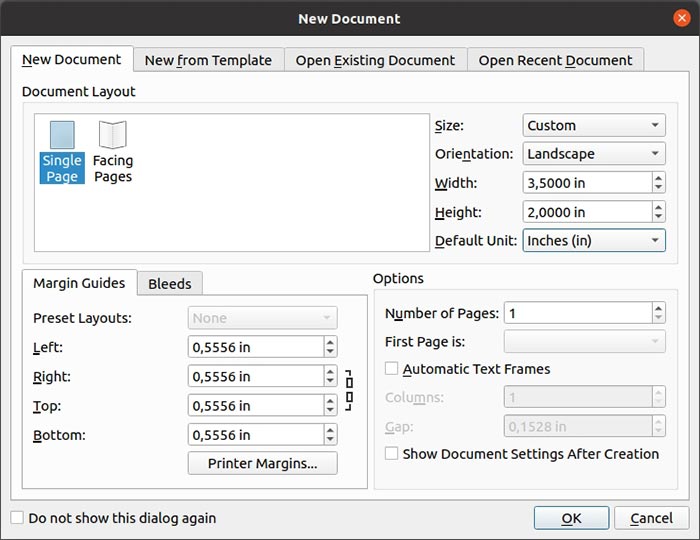Select the Margin Guides tab

click(79, 283)
